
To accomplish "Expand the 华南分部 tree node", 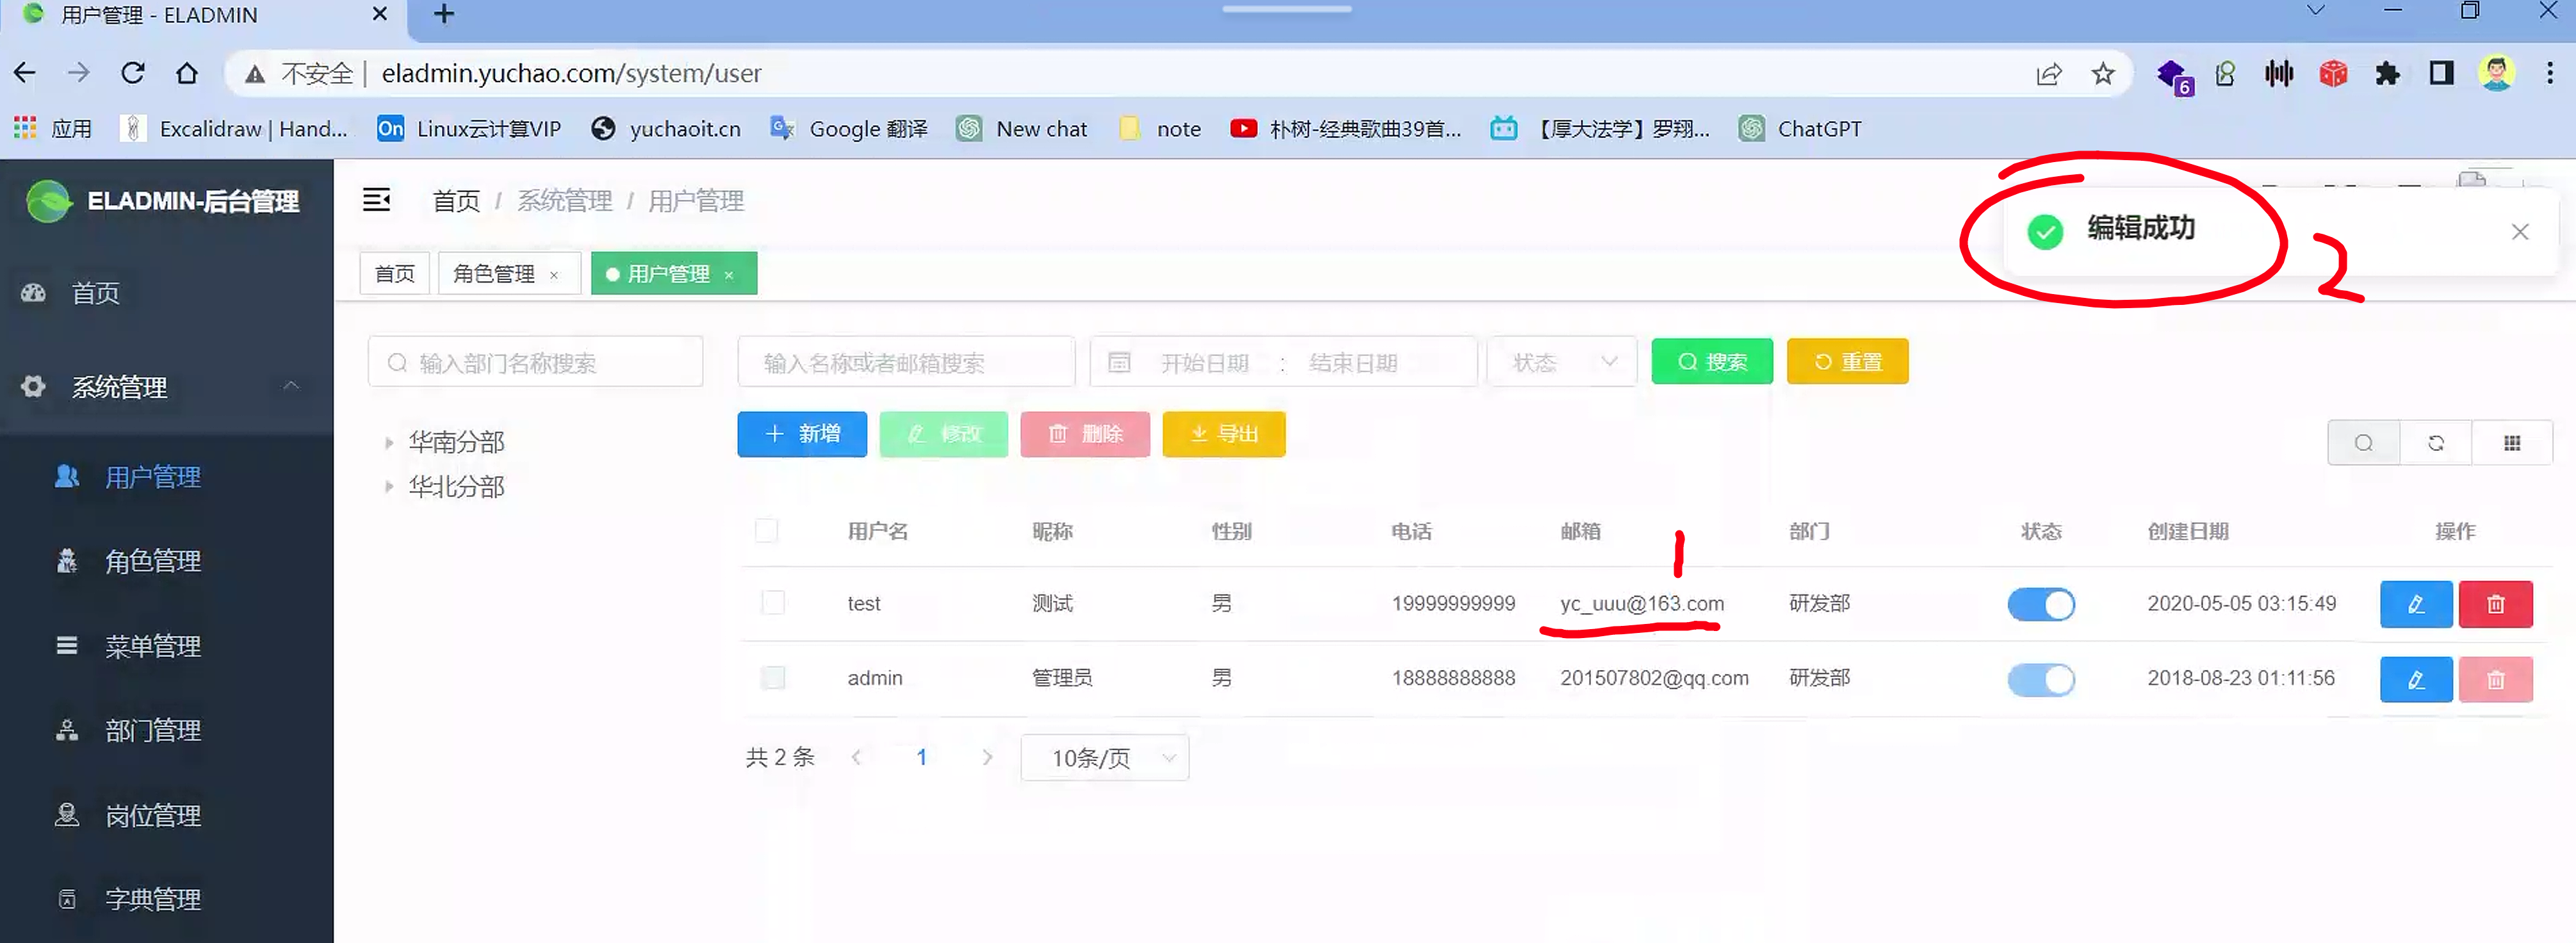I will click(x=389, y=442).
